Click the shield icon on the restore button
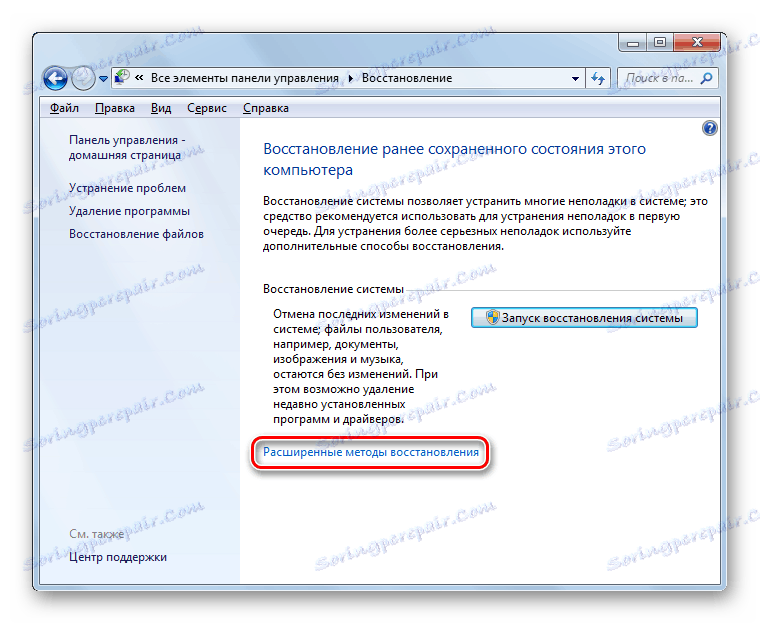 pyautogui.click(x=492, y=318)
